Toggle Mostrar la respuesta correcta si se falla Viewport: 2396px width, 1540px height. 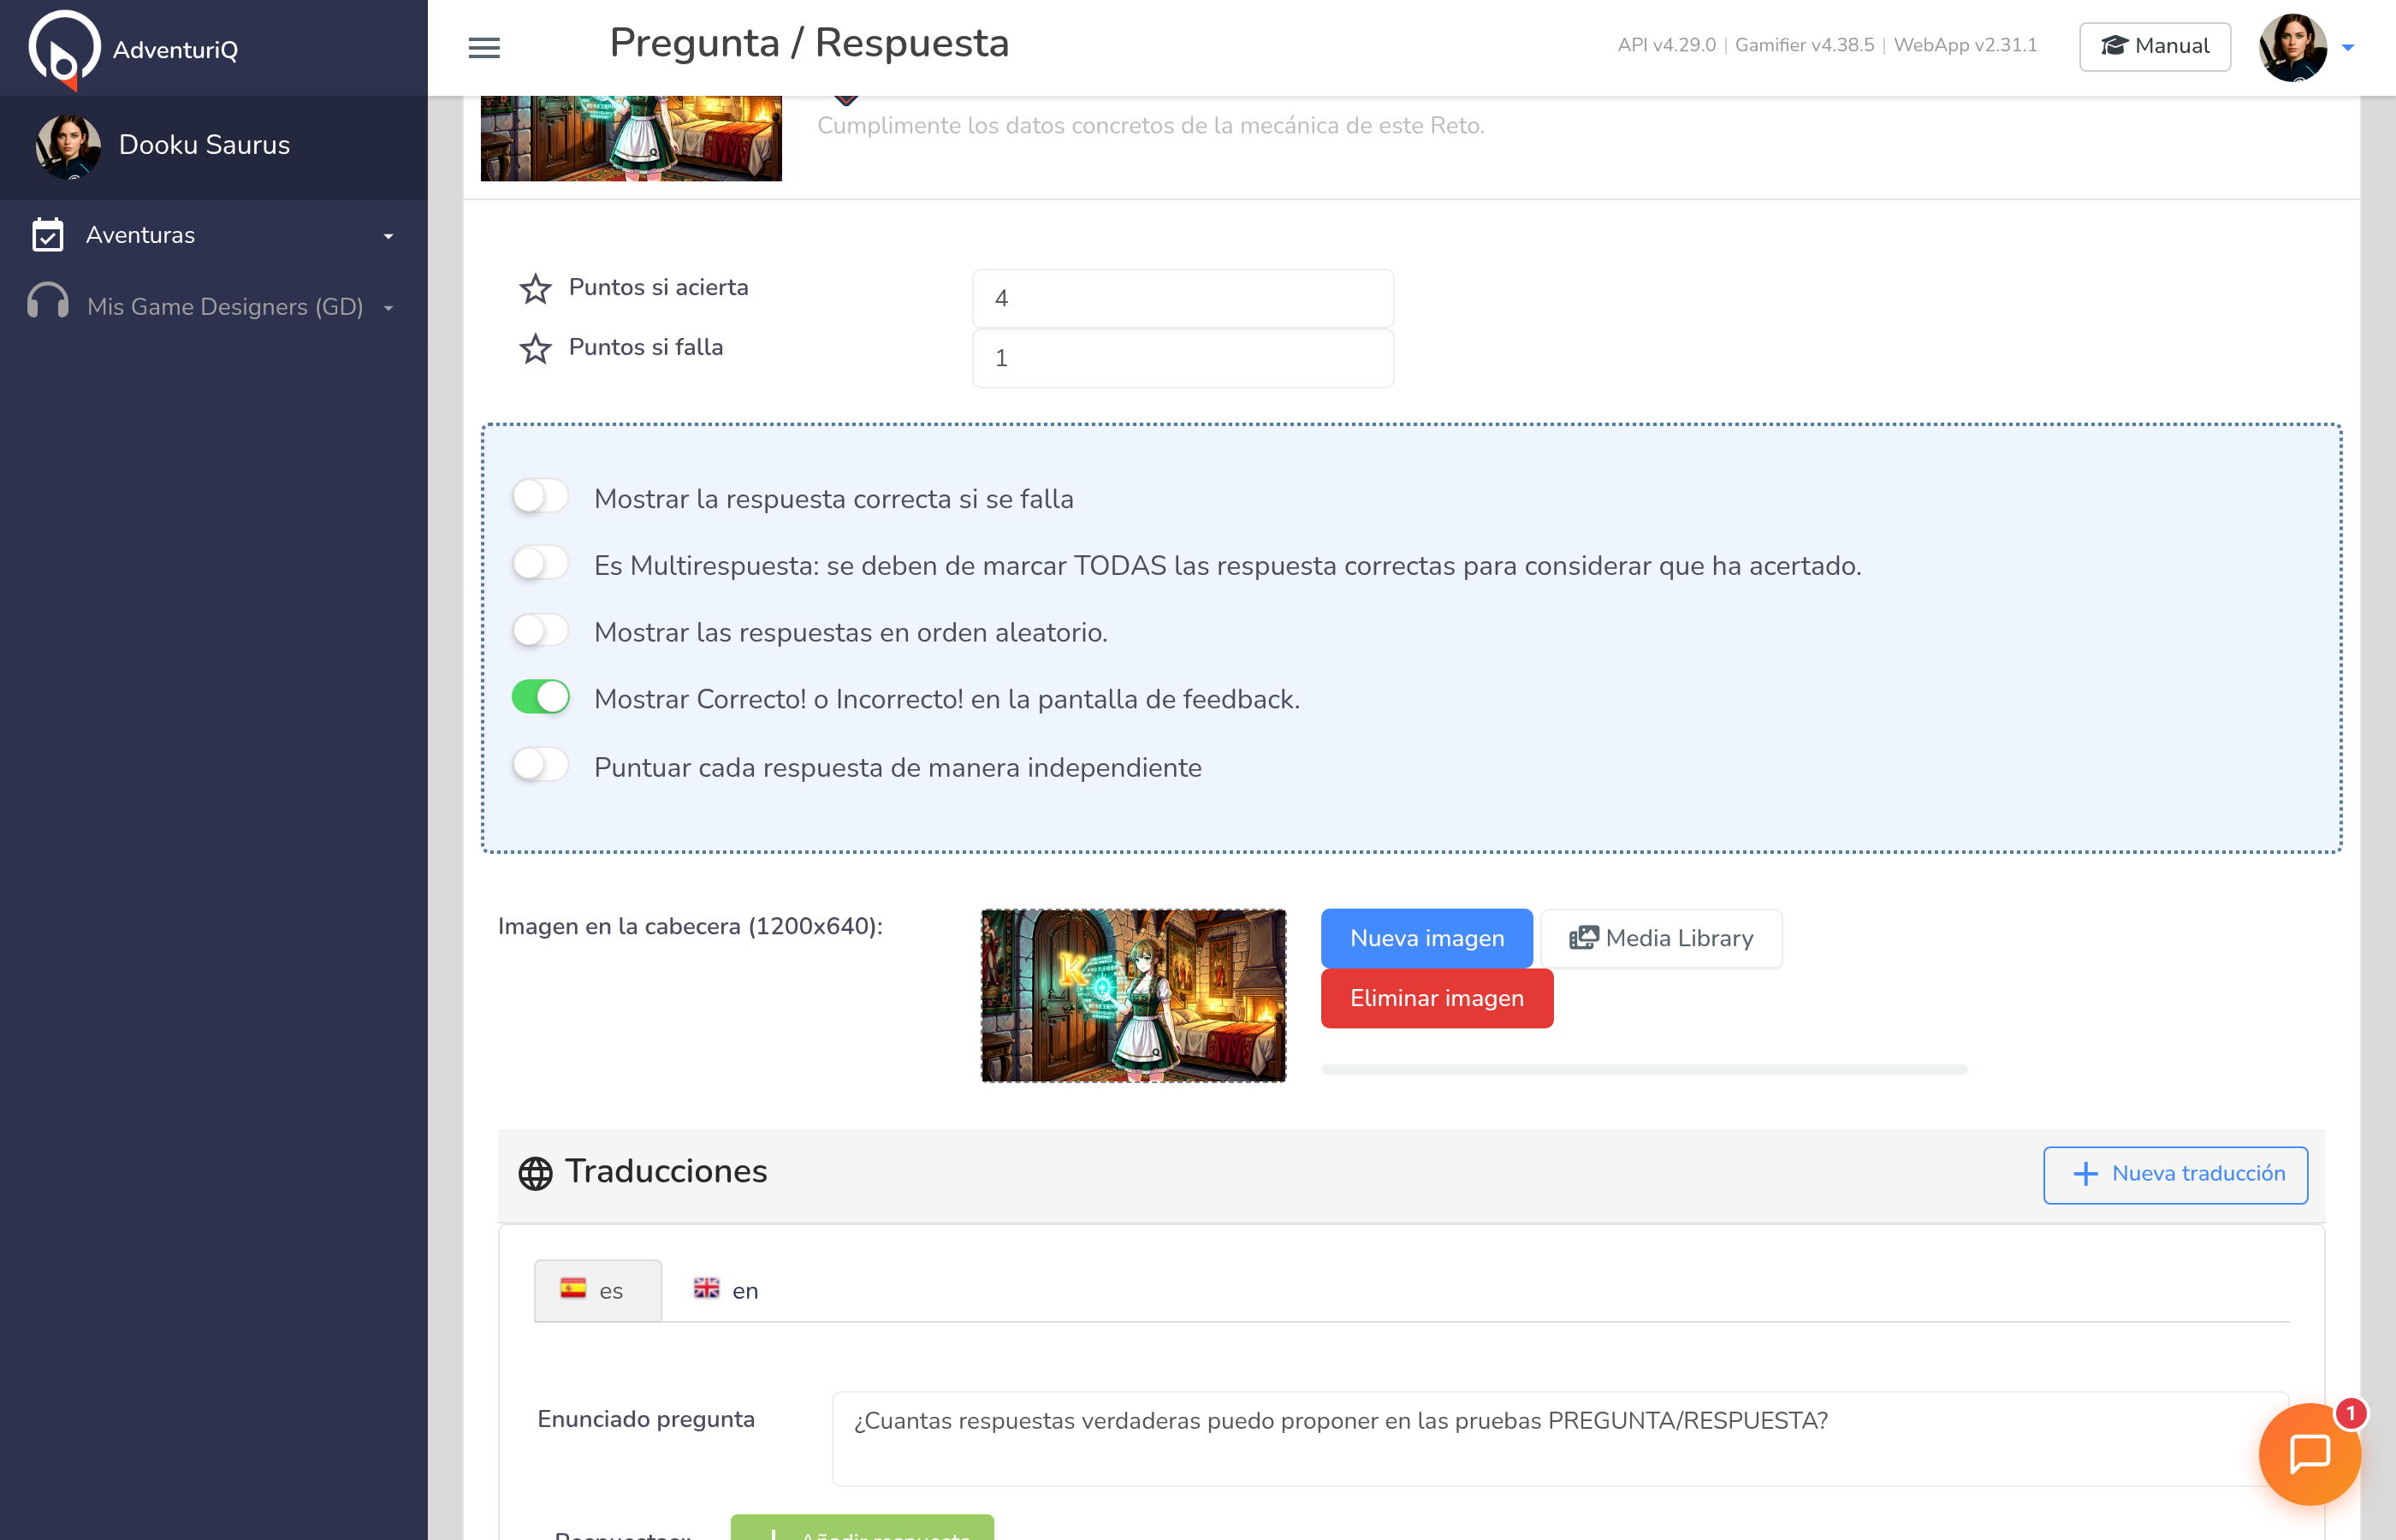point(540,497)
